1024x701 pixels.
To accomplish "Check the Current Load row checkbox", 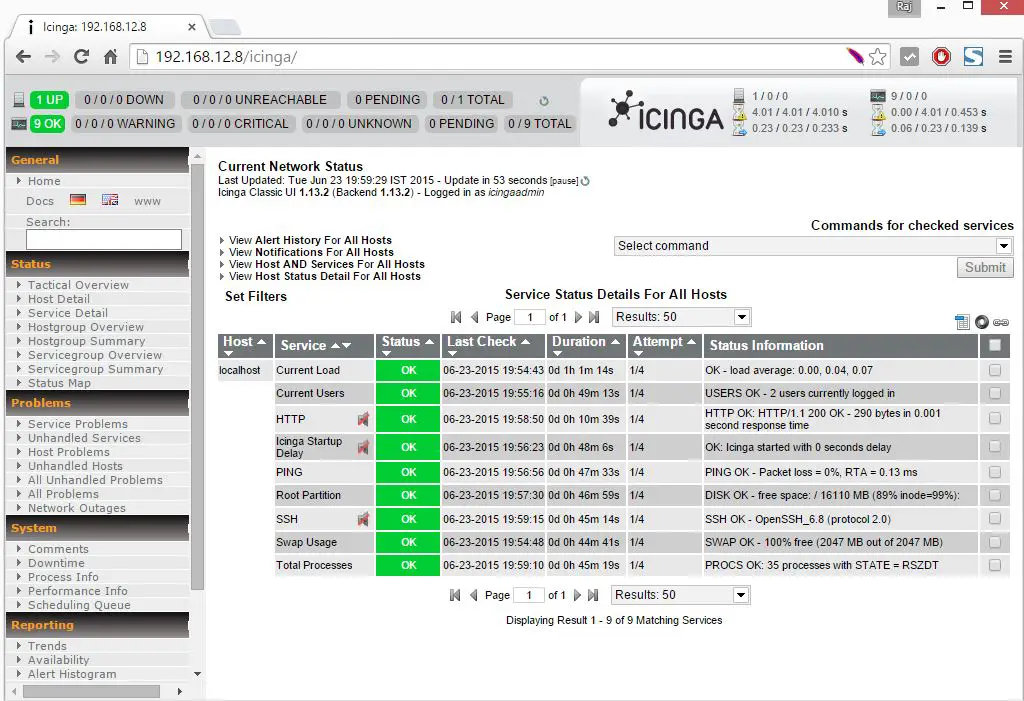I will coord(995,370).
